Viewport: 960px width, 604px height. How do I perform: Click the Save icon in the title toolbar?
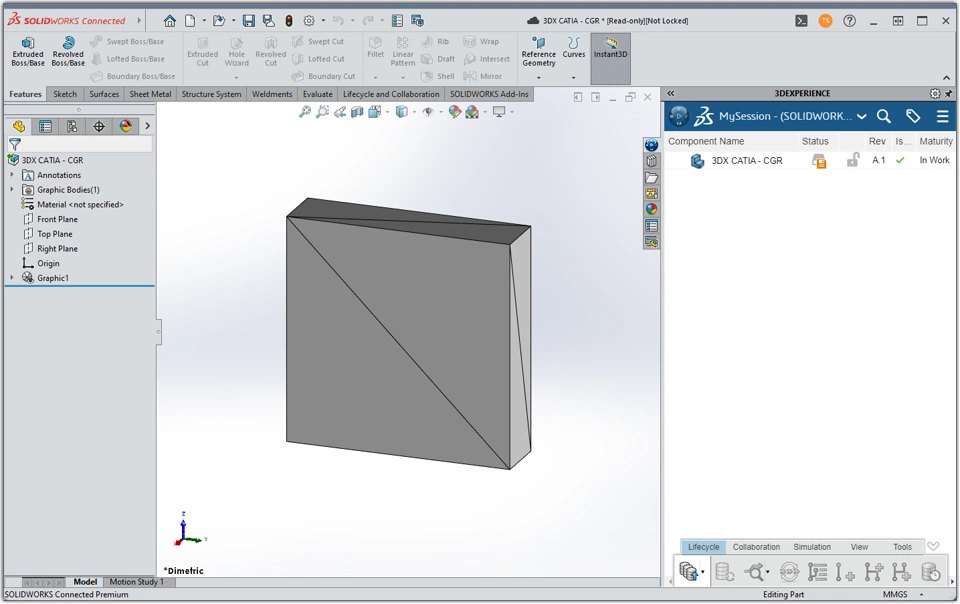[249, 21]
